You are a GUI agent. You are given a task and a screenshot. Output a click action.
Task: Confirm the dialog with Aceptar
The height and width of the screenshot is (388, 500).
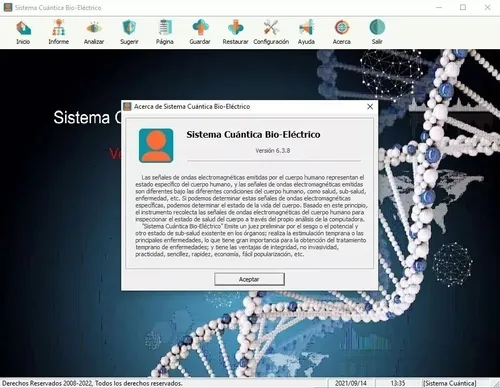pos(249,279)
